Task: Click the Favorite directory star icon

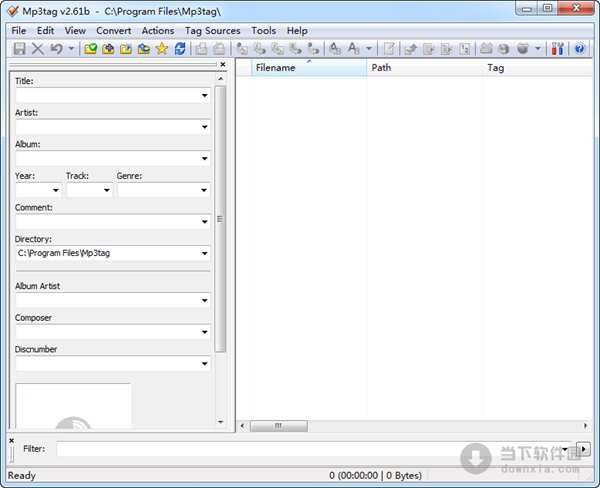Action: 162,49
